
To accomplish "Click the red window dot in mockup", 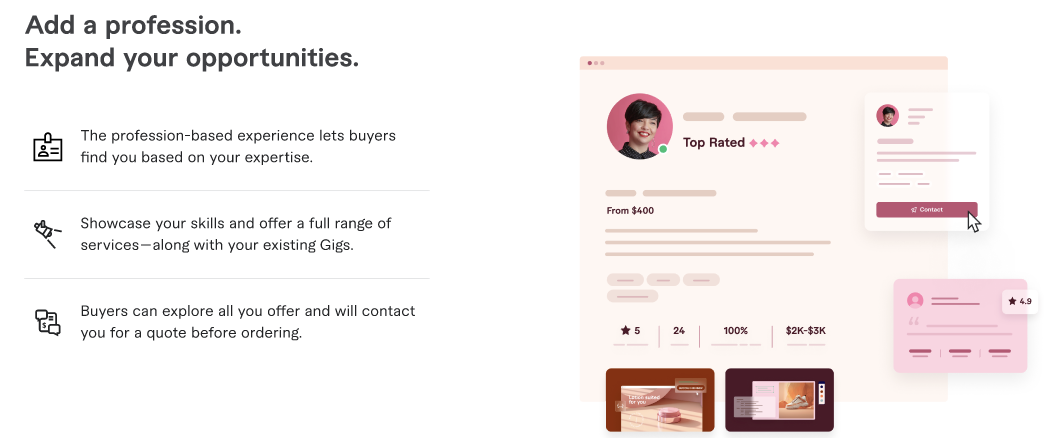I will [x=588, y=63].
